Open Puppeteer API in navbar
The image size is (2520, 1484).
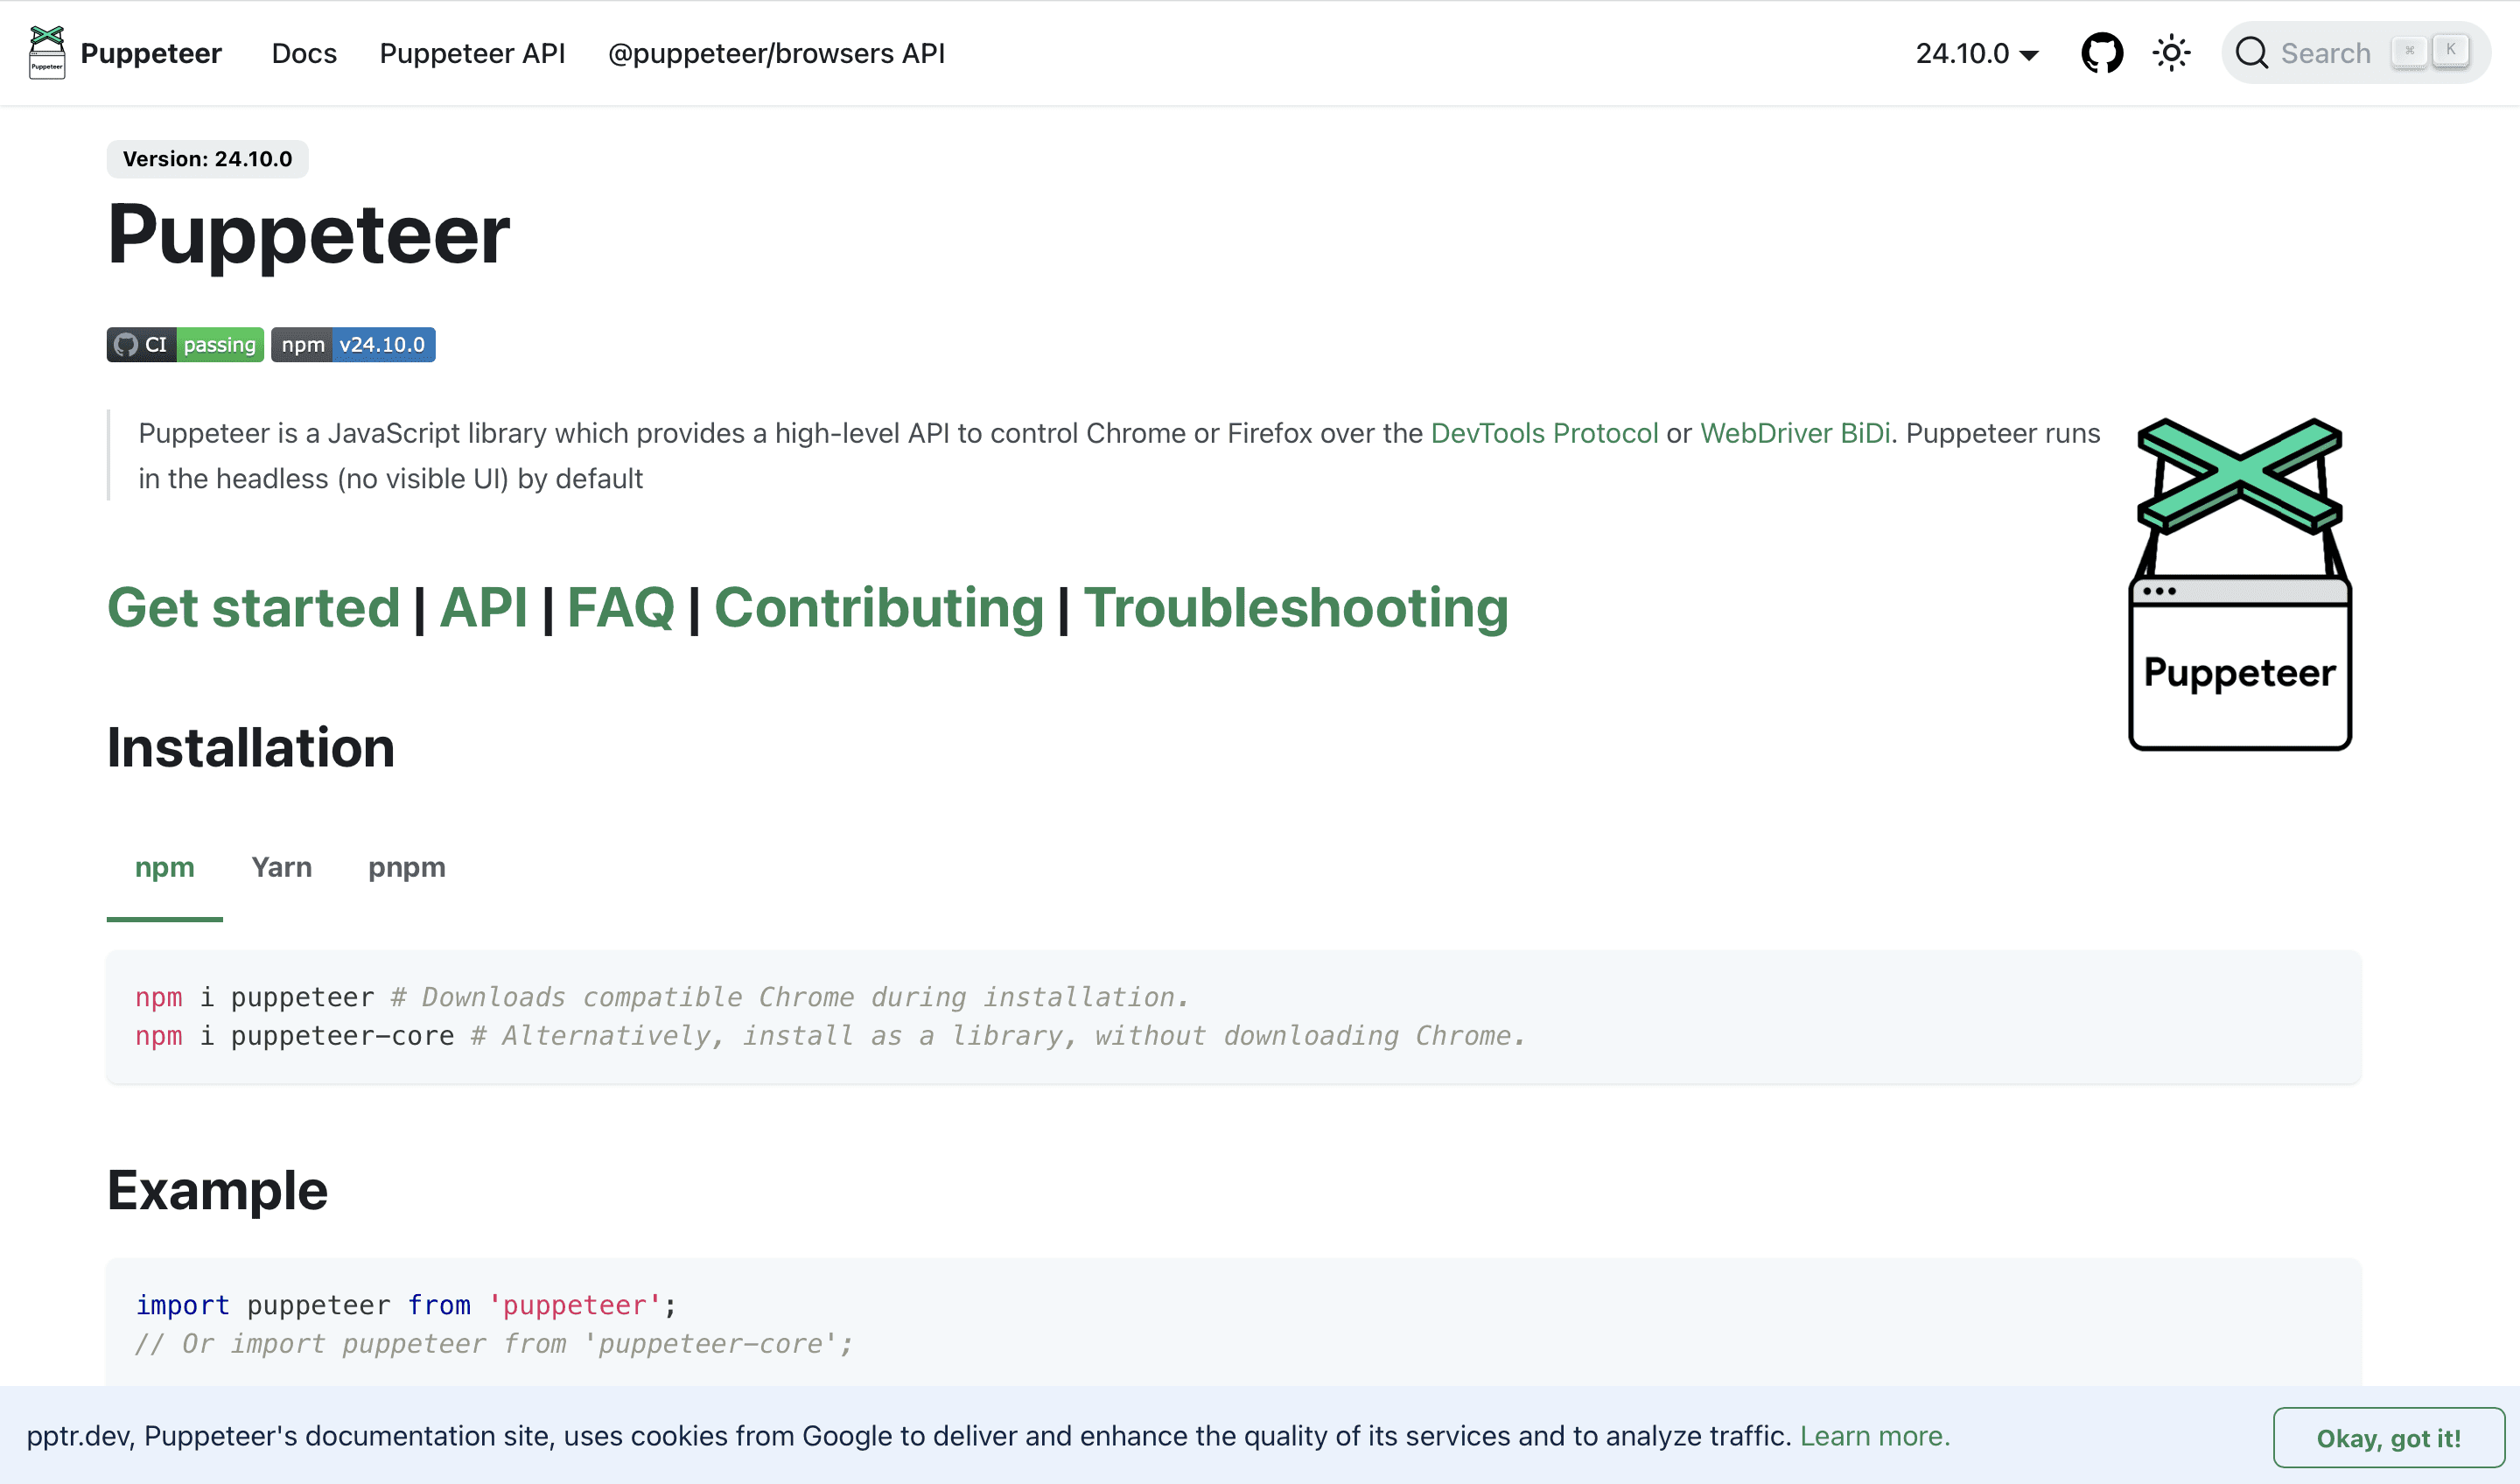(x=472, y=53)
